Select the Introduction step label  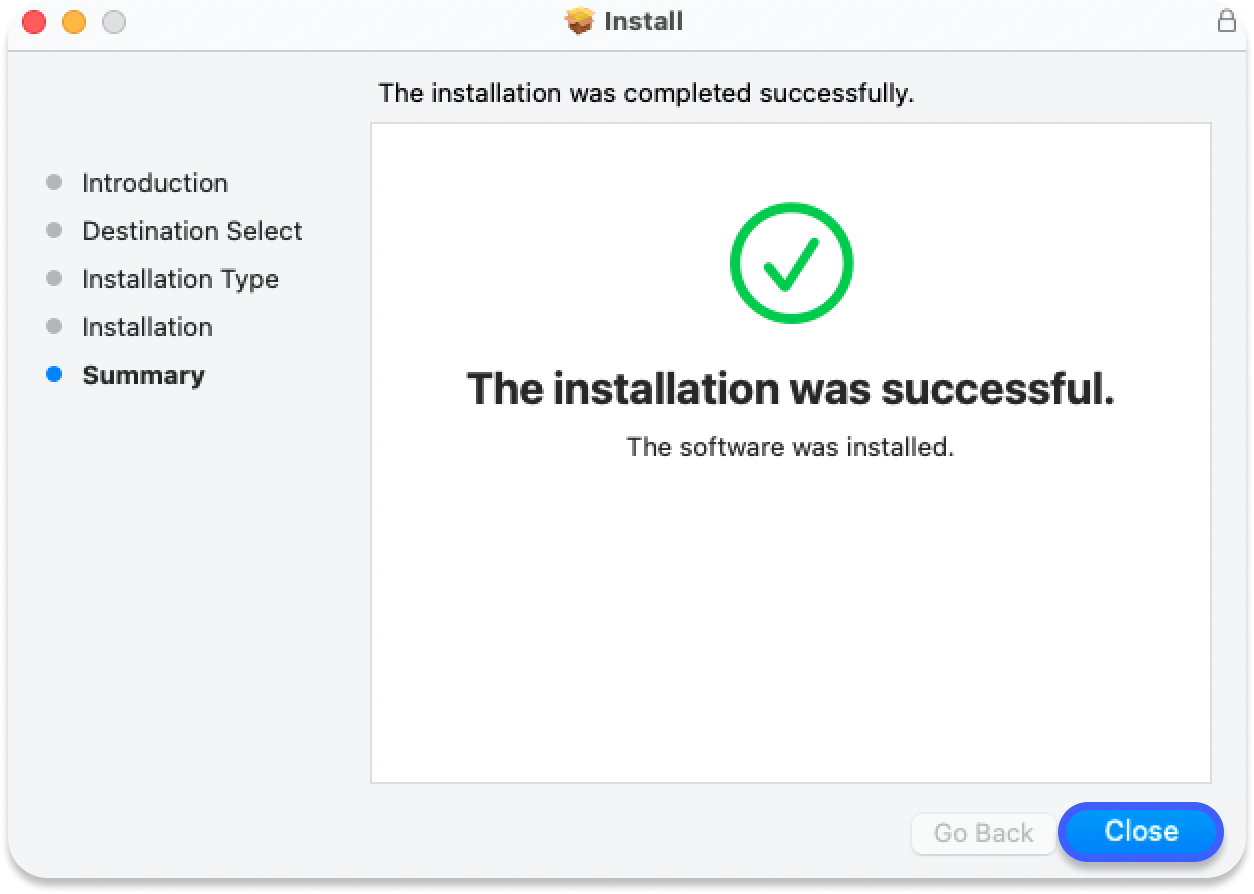pyautogui.click(x=155, y=183)
